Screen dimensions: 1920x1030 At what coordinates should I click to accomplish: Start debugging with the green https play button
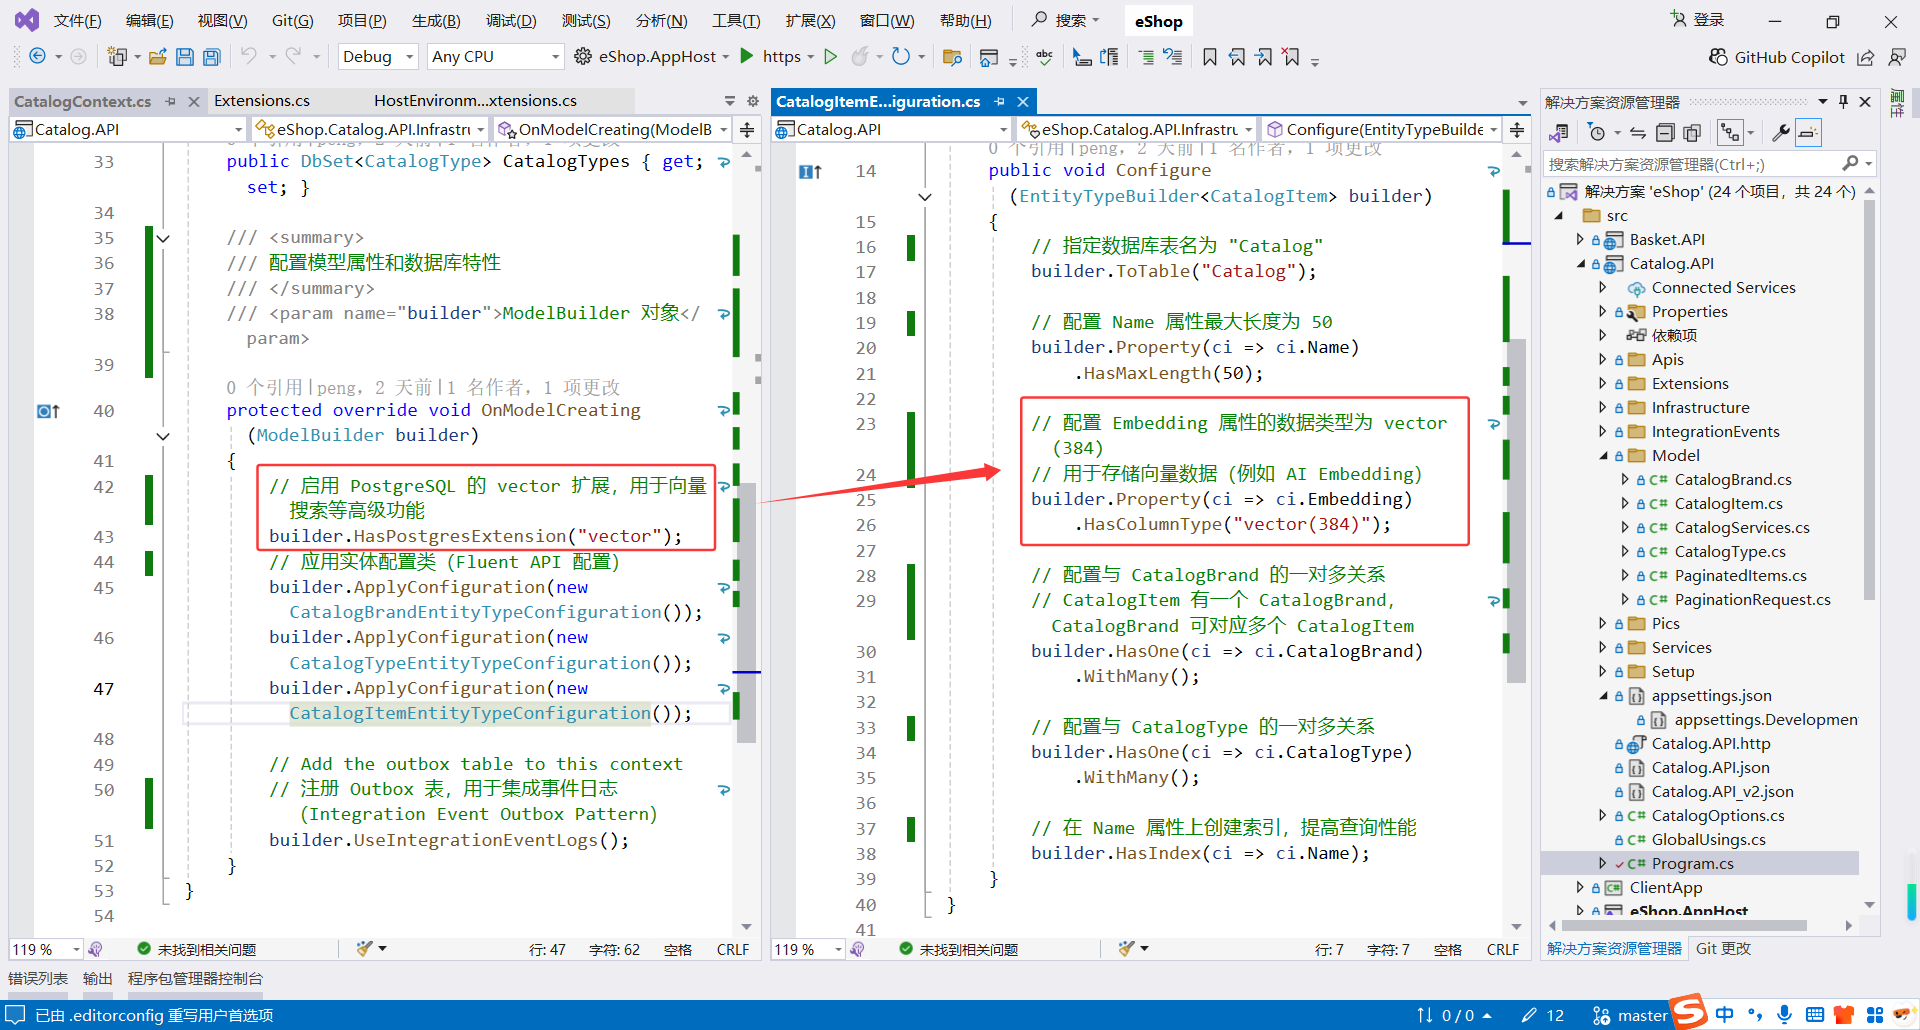click(x=747, y=57)
